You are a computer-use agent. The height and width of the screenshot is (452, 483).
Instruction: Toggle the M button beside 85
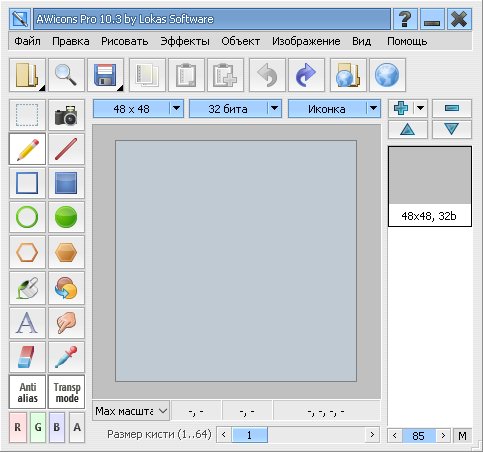coord(462,436)
